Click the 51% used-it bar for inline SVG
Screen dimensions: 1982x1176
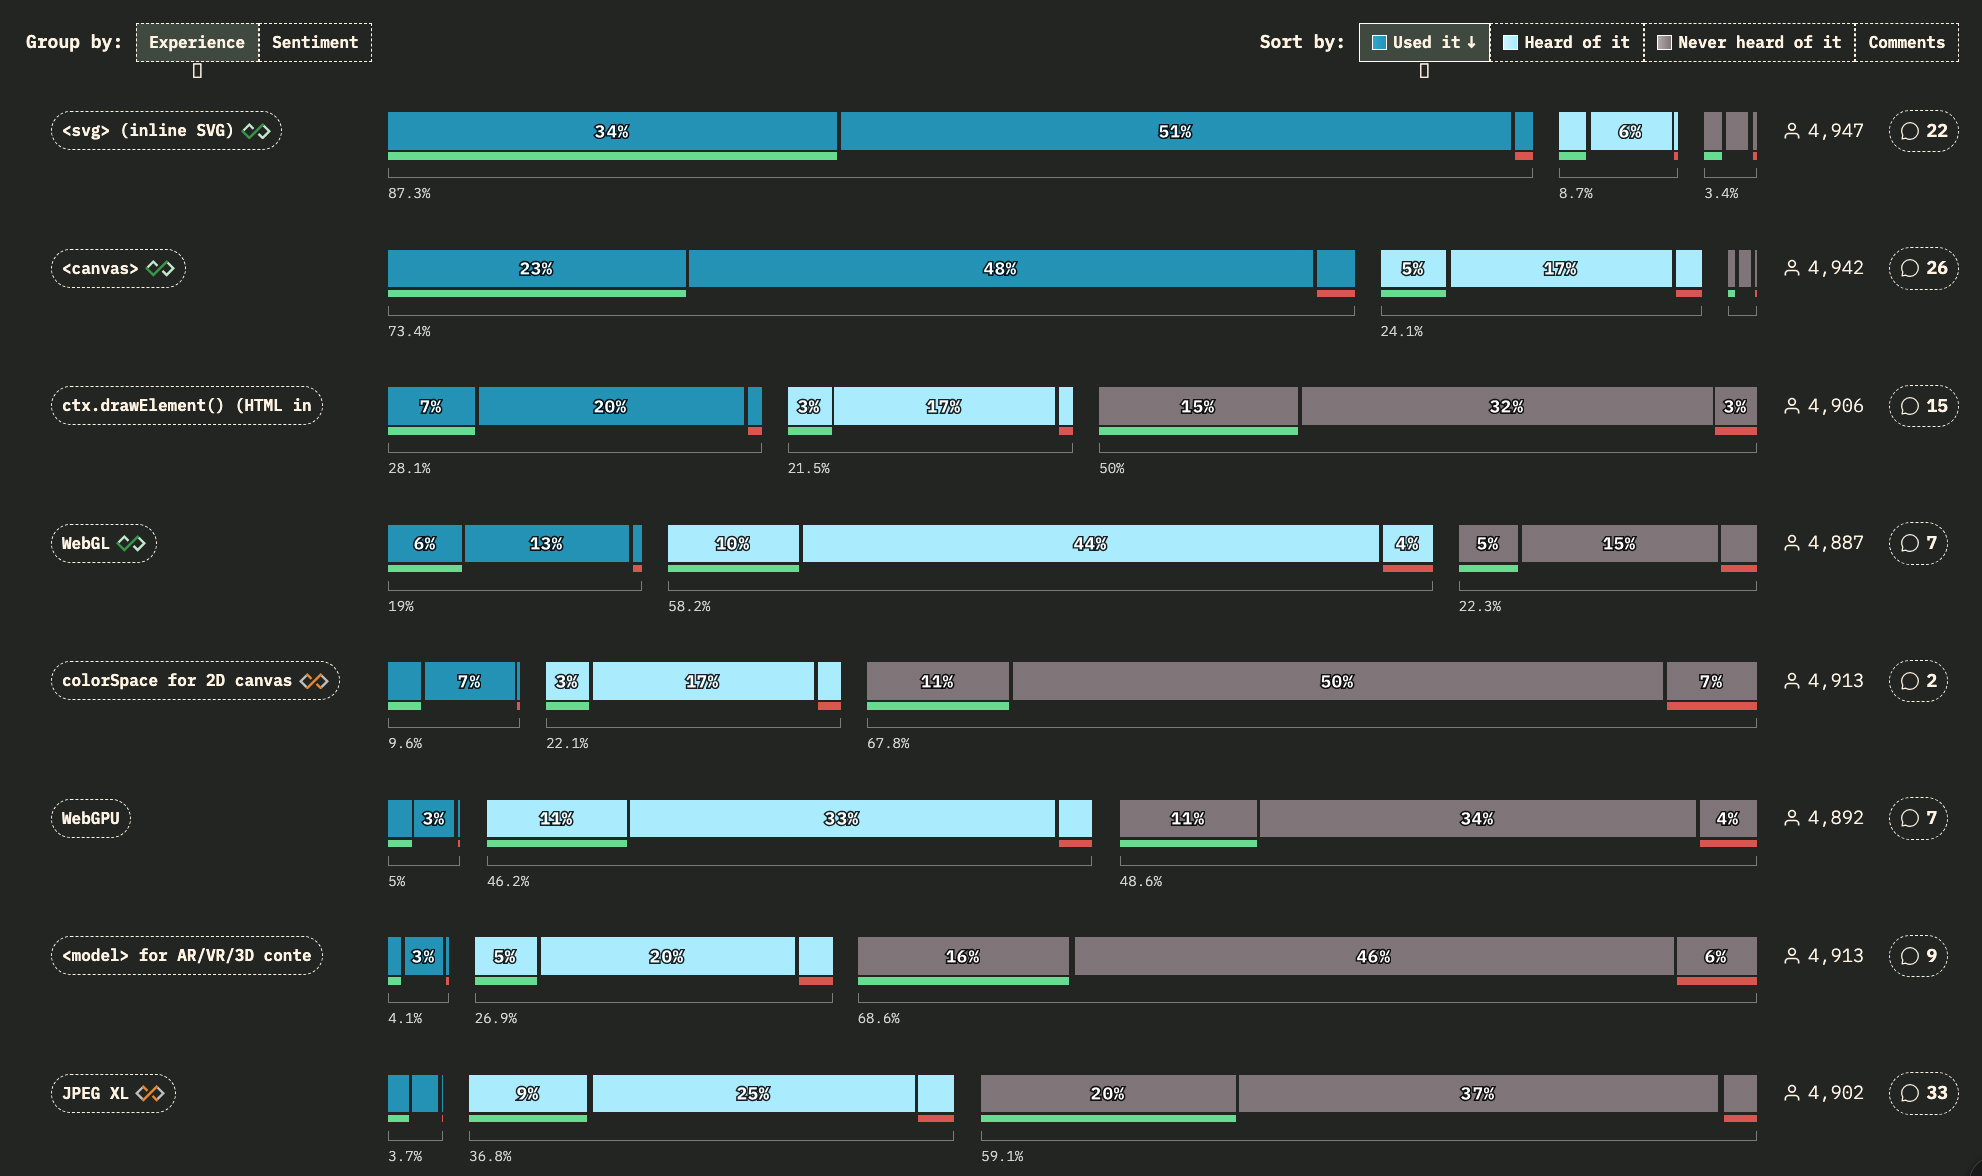[1175, 131]
